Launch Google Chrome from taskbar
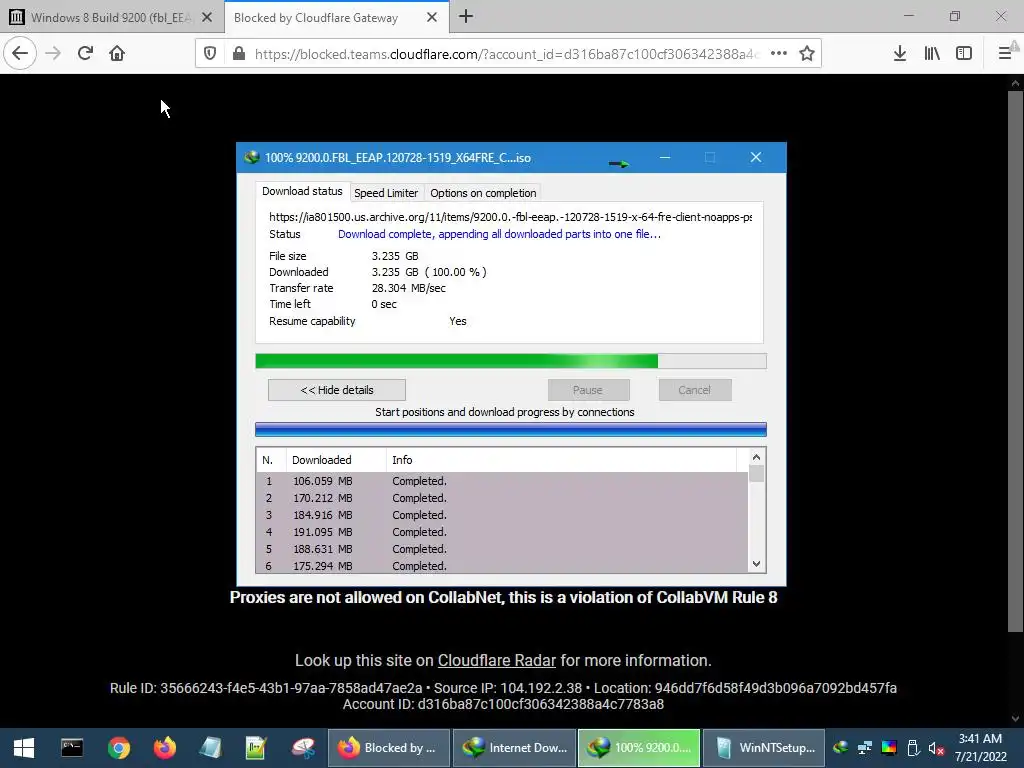The height and width of the screenshot is (768, 1024). coord(119,748)
